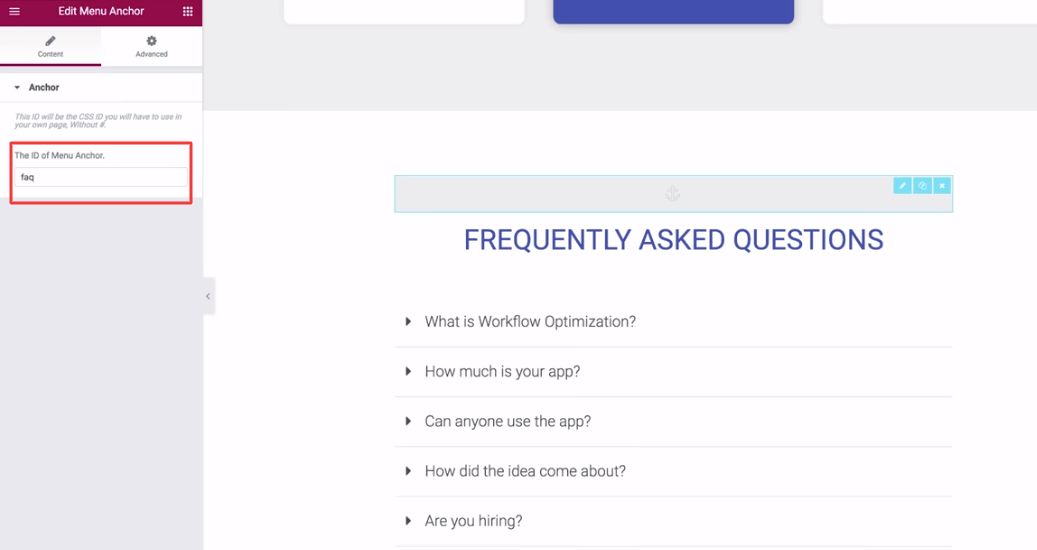Expand the "Are you hiring?" question
This screenshot has height=550, width=1037.
(473, 521)
